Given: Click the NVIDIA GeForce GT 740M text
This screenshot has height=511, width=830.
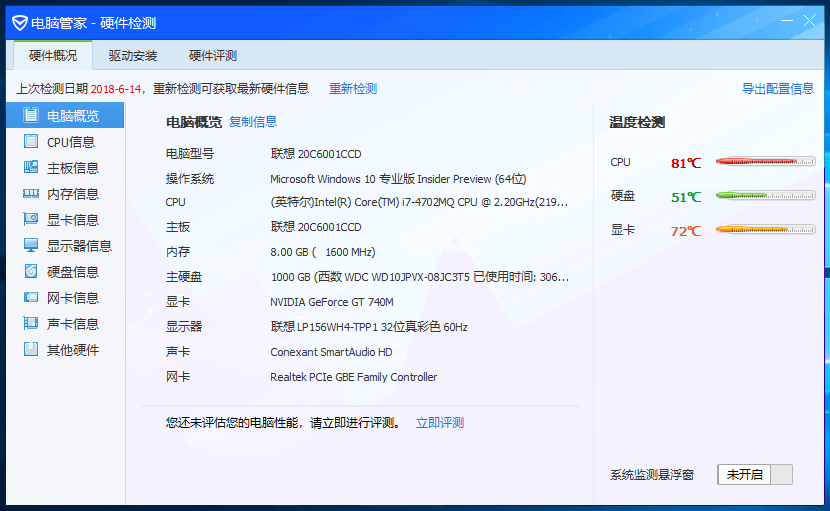Looking at the screenshot, I should (x=332, y=302).
